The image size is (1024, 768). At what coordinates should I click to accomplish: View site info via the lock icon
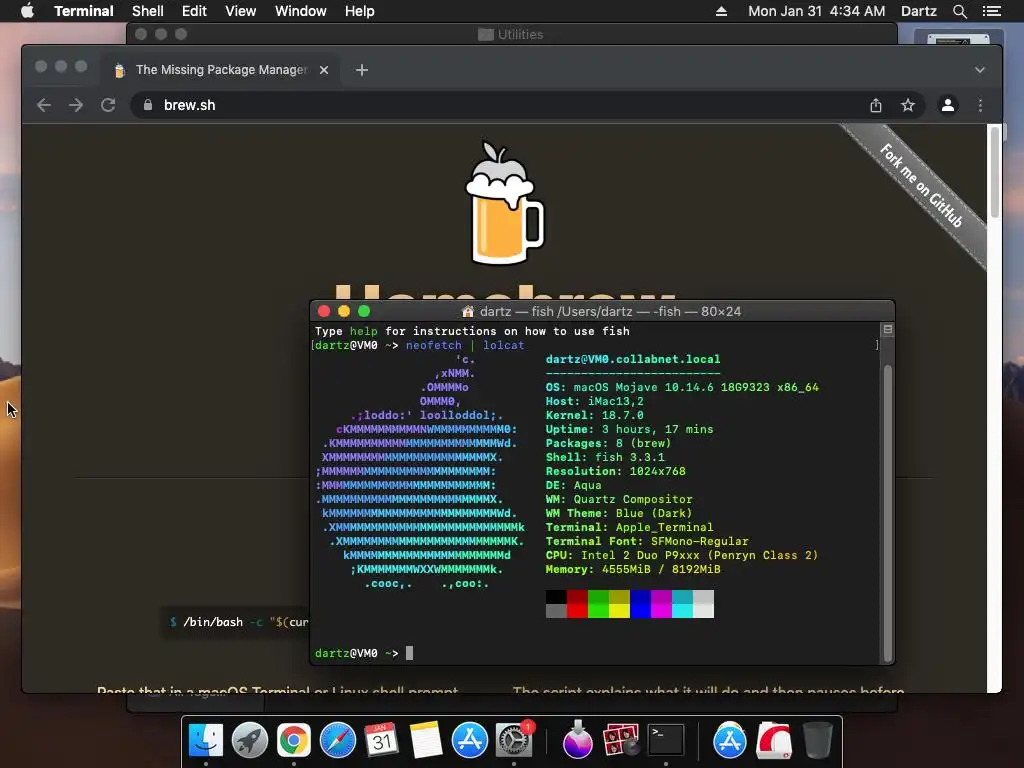(x=148, y=105)
